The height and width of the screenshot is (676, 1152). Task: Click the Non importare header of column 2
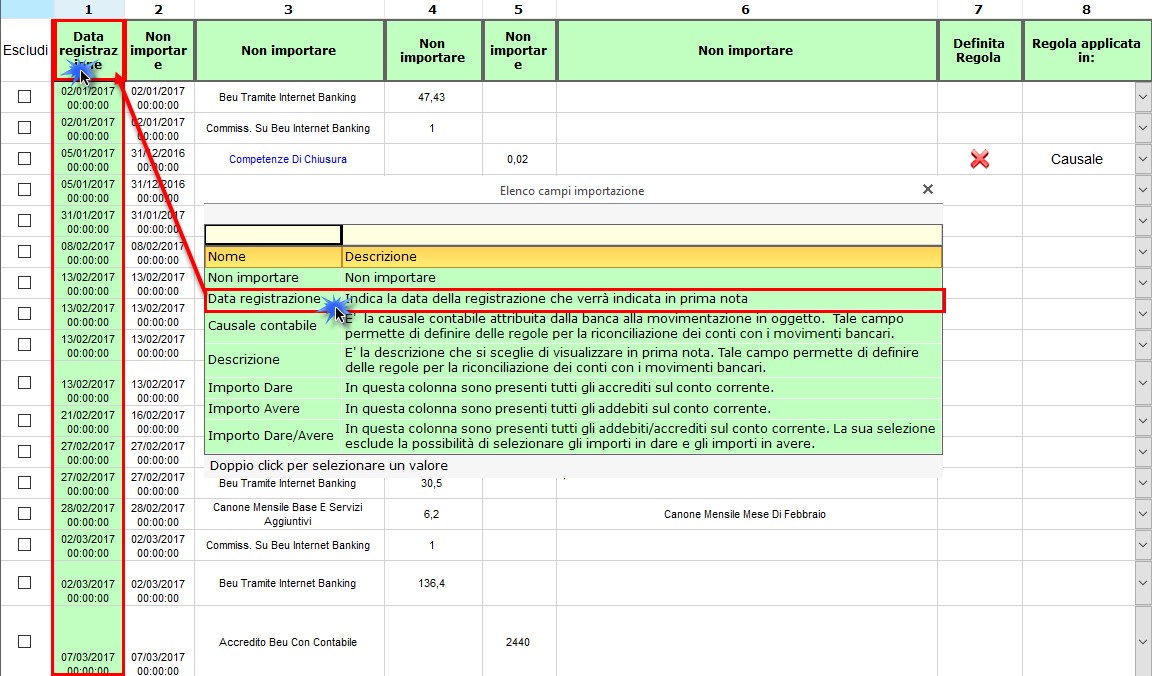(x=158, y=50)
